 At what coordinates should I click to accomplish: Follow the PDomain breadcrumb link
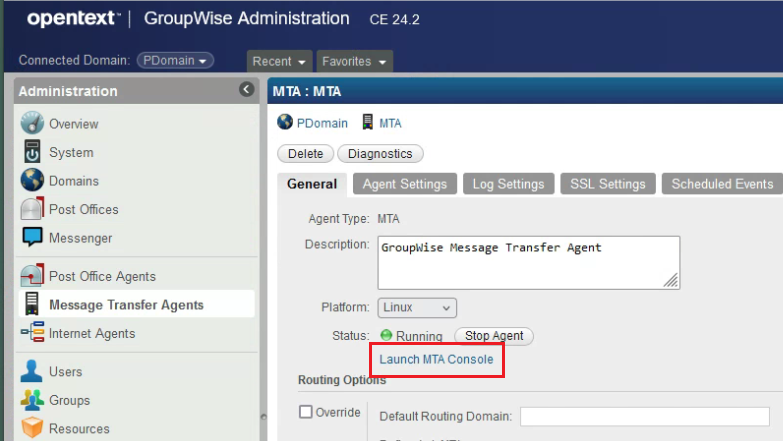coord(322,123)
